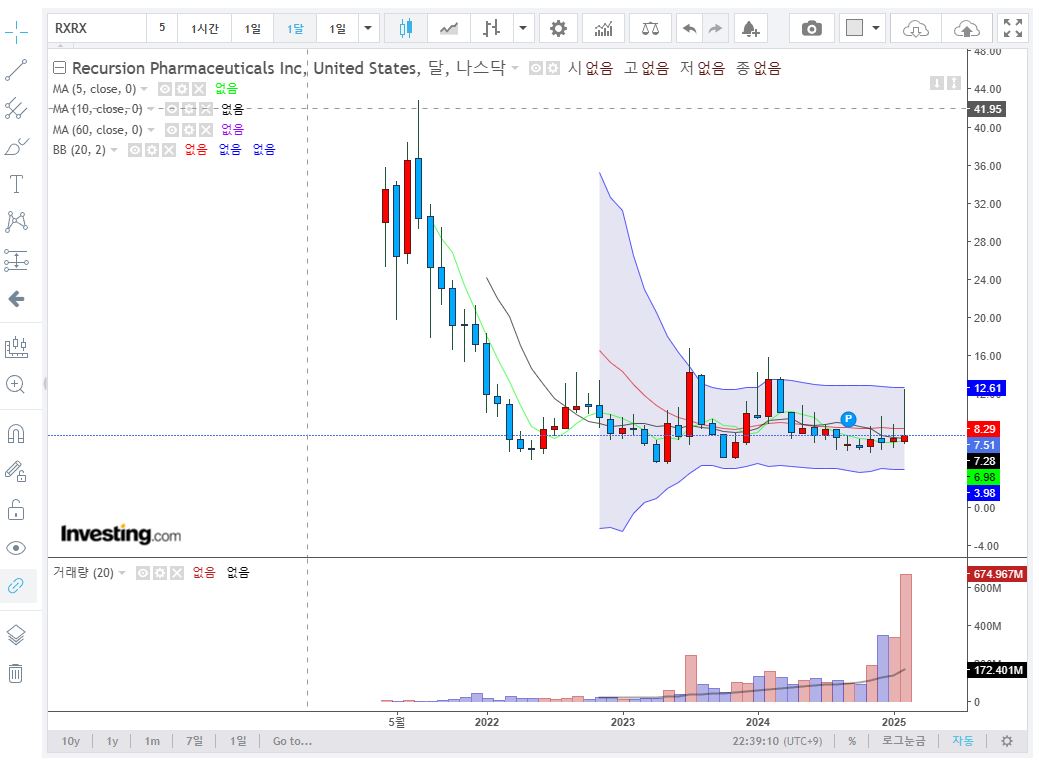Toggle hide all drawings eye icon
The height and width of the screenshot is (762, 1039).
(x=16, y=548)
